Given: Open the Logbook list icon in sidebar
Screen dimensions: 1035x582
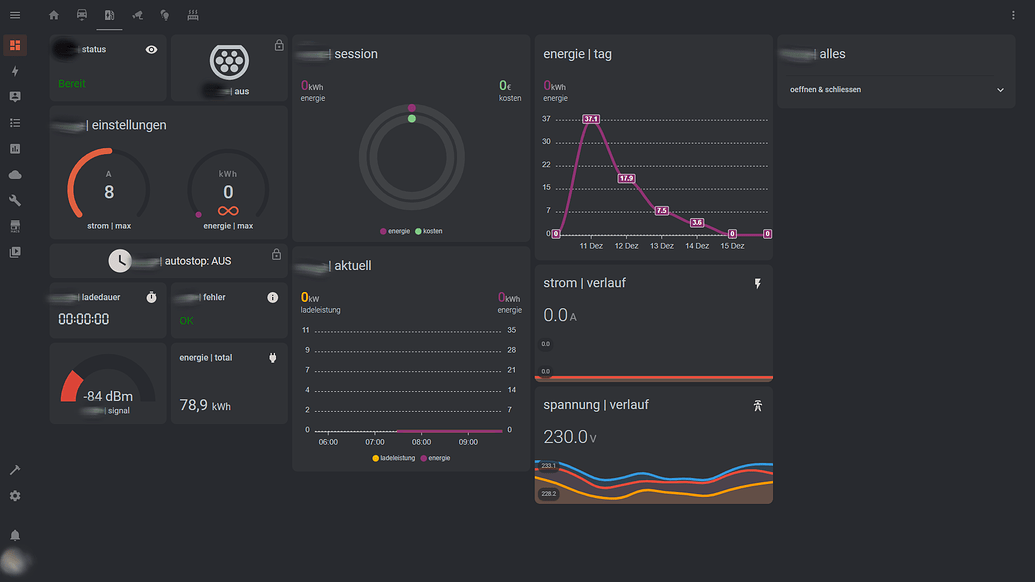Looking at the screenshot, I should (15, 122).
